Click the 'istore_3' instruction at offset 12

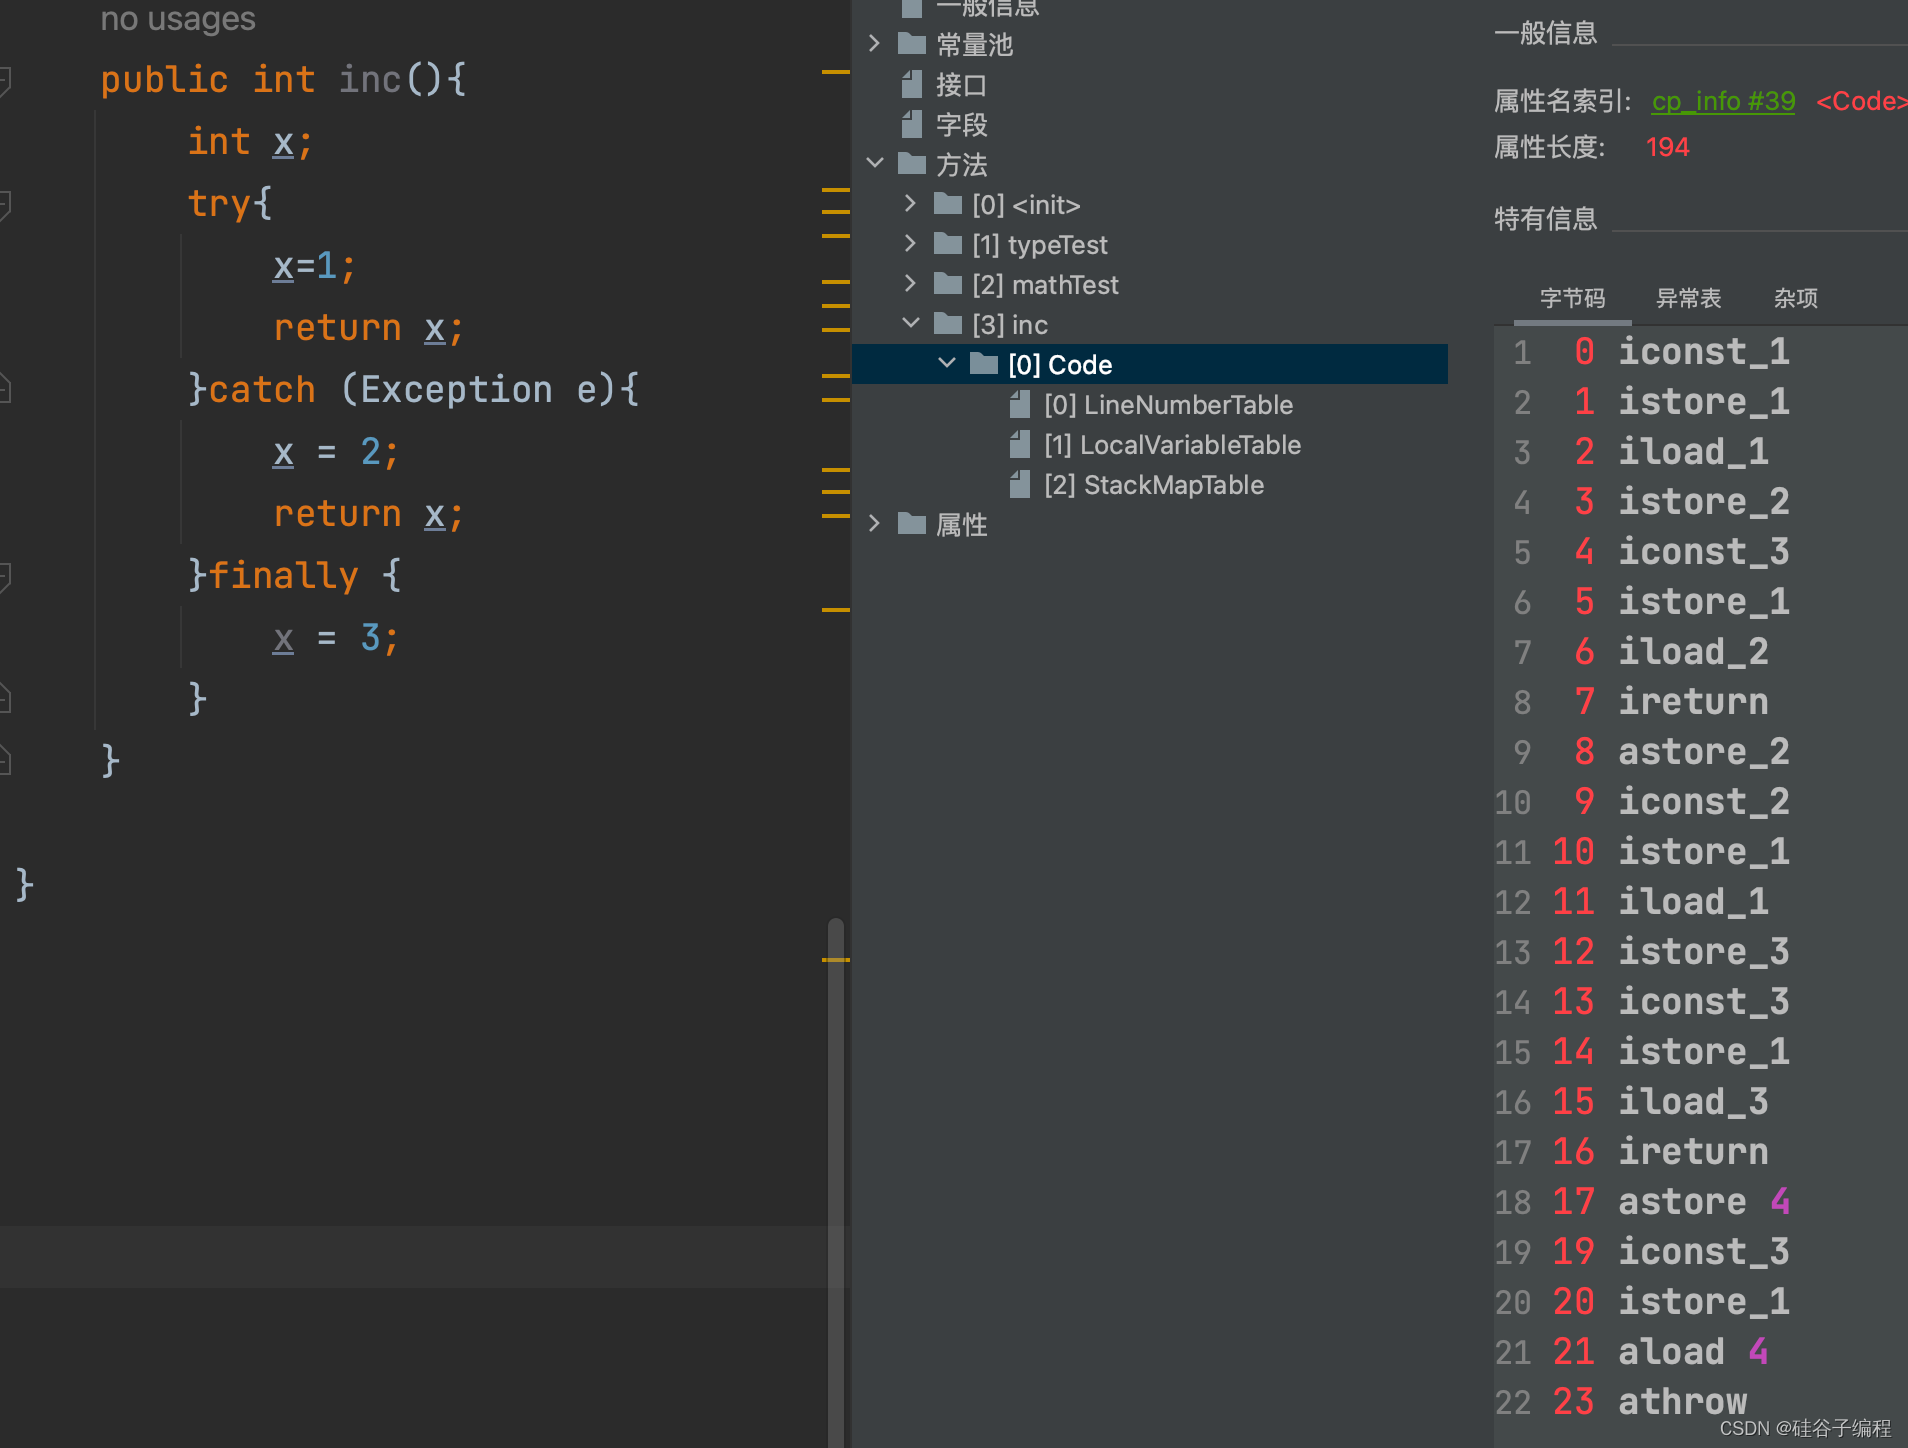1704,951
